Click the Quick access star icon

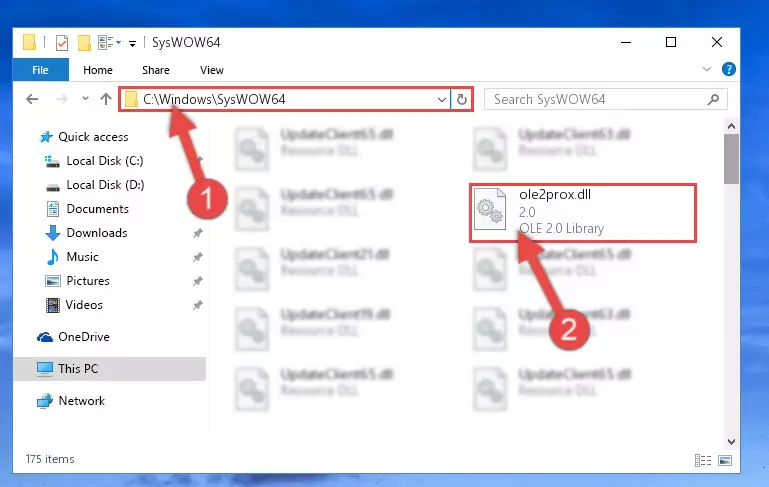point(46,137)
